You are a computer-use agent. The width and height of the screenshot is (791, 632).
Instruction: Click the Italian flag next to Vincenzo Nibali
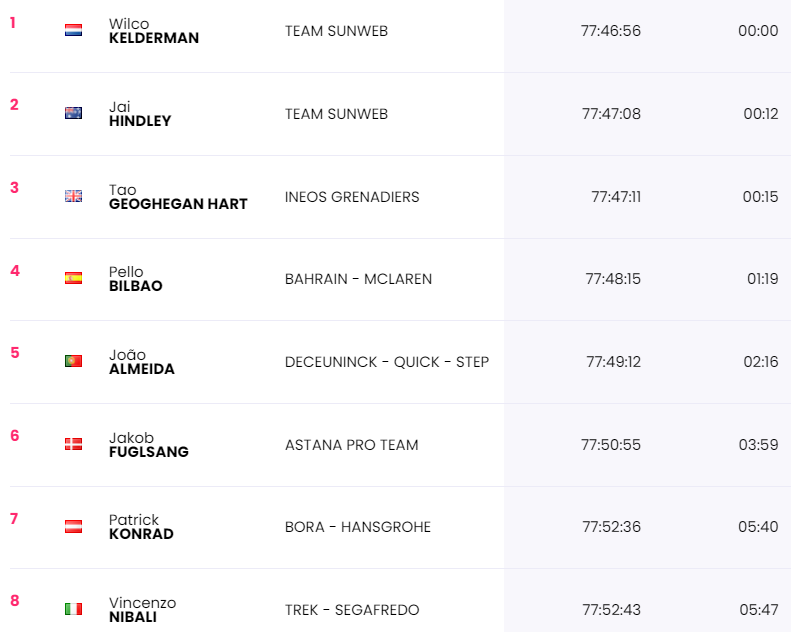point(73,609)
